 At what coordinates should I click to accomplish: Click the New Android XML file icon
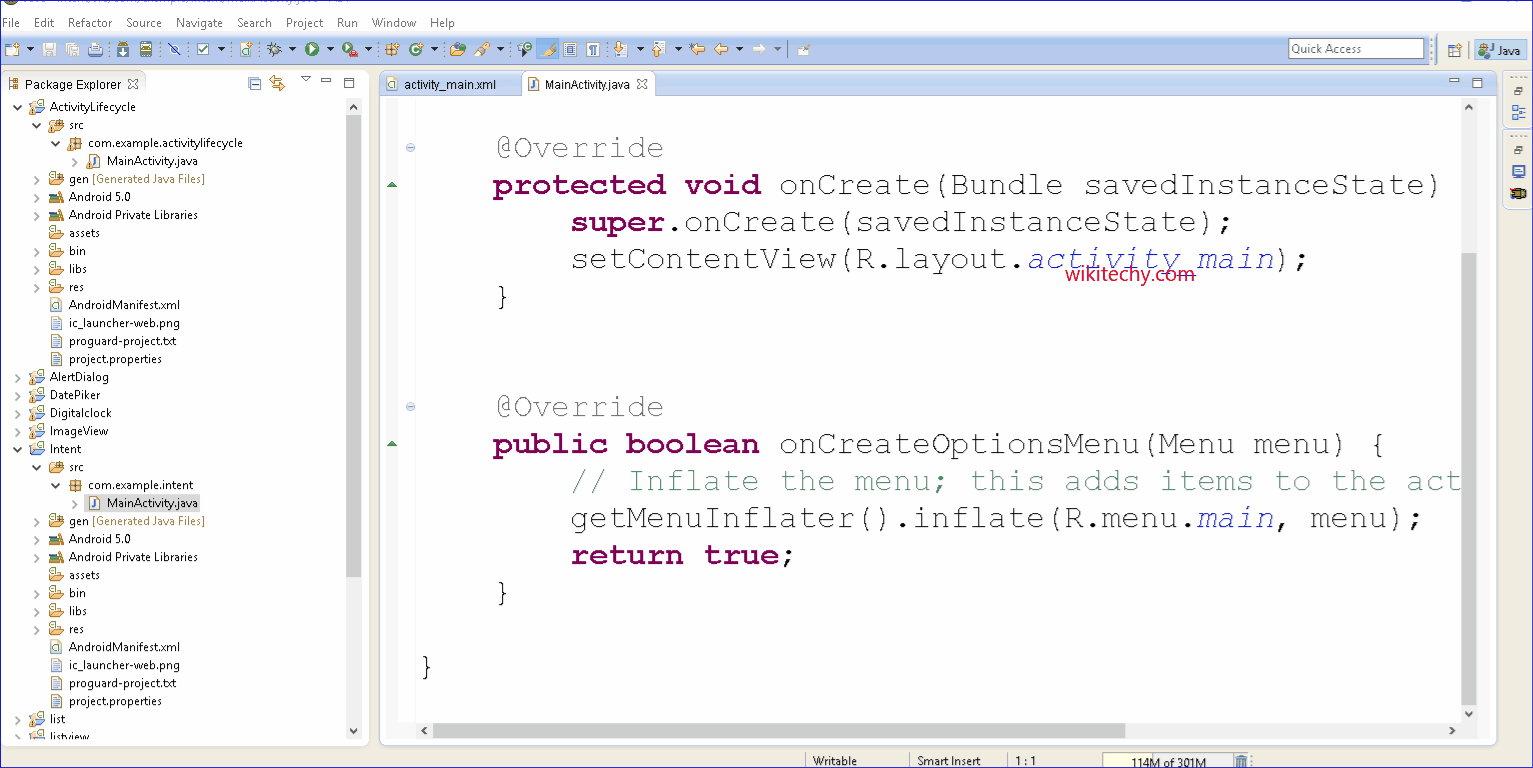[245, 49]
